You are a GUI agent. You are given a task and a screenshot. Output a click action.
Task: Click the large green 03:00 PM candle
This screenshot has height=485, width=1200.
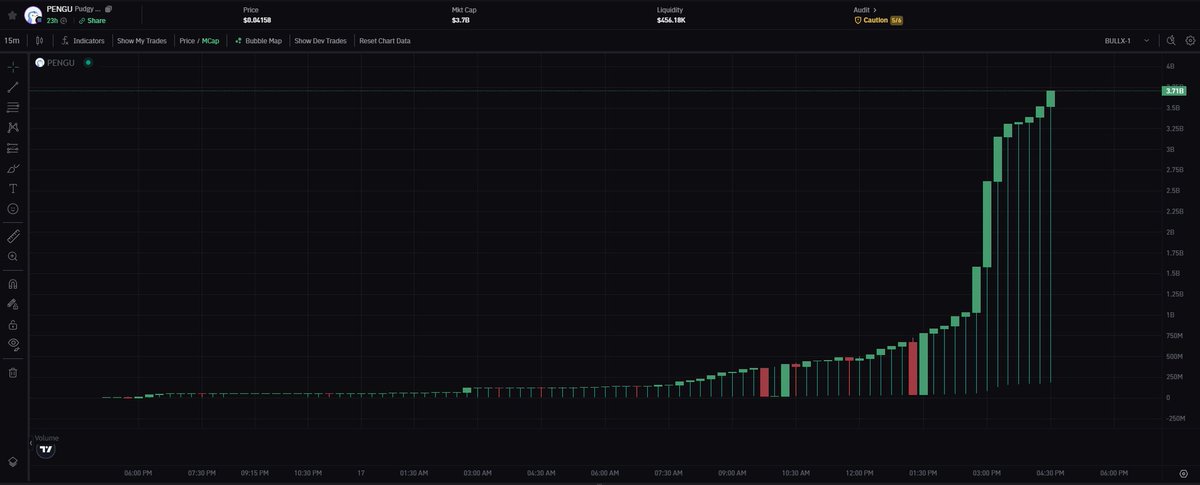(x=987, y=225)
